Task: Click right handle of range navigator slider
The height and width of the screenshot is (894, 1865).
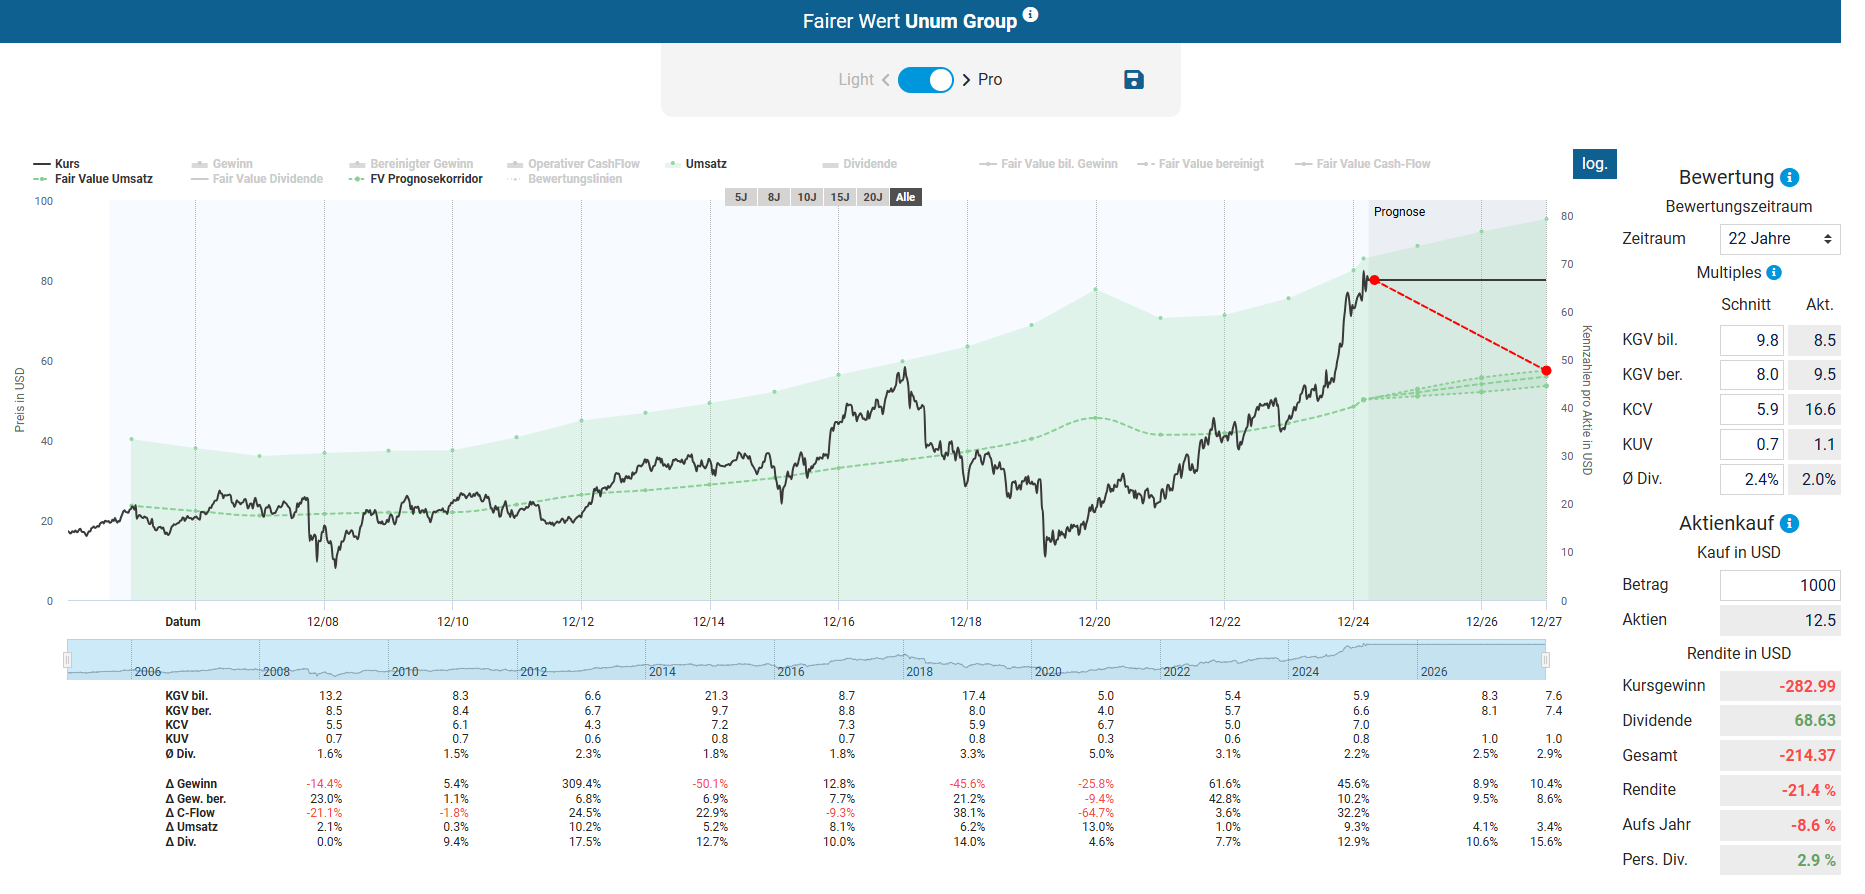Action: pos(1545,660)
